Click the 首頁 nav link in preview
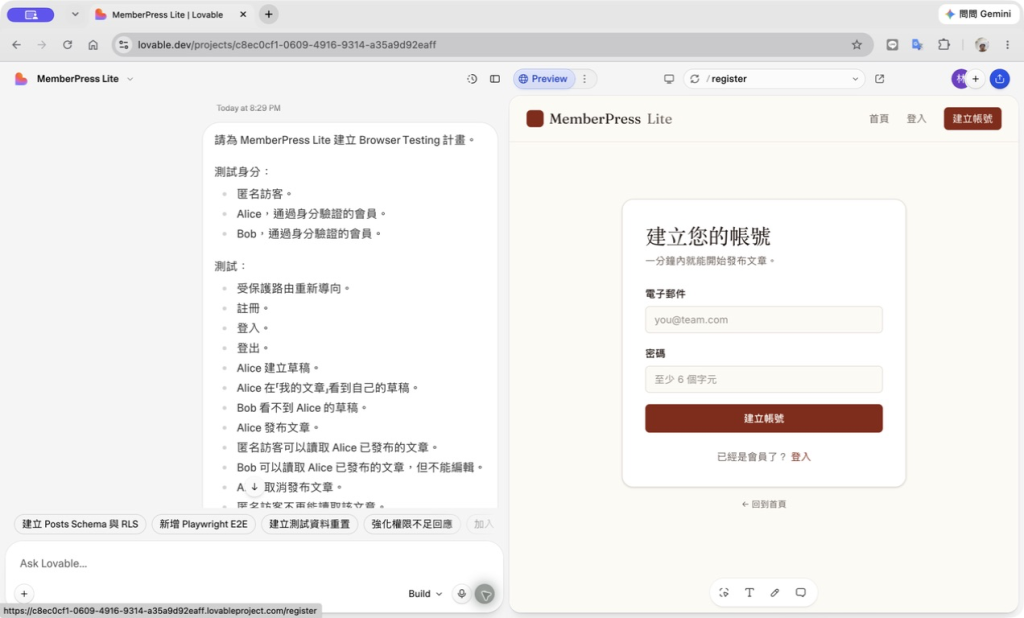1024x618 pixels. pos(878,119)
